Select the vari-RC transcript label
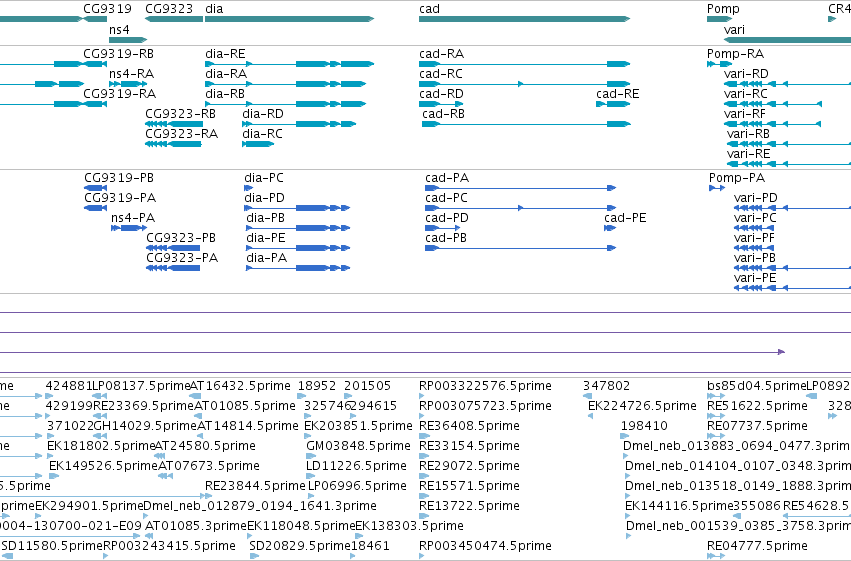The width and height of the screenshot is (851, 561). click(x=746, y=94)
